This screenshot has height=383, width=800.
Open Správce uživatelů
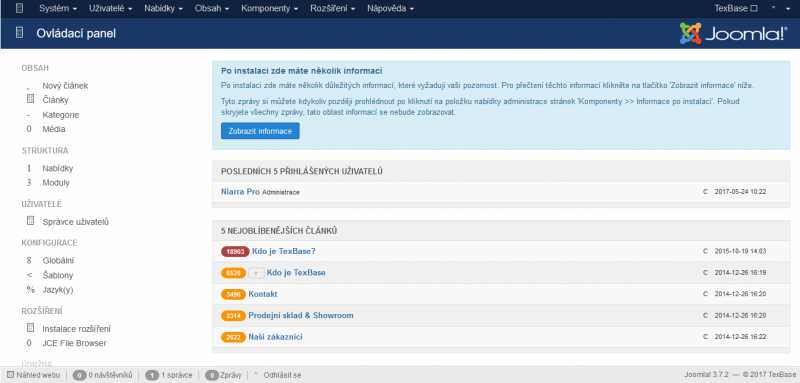coord(76,222)
